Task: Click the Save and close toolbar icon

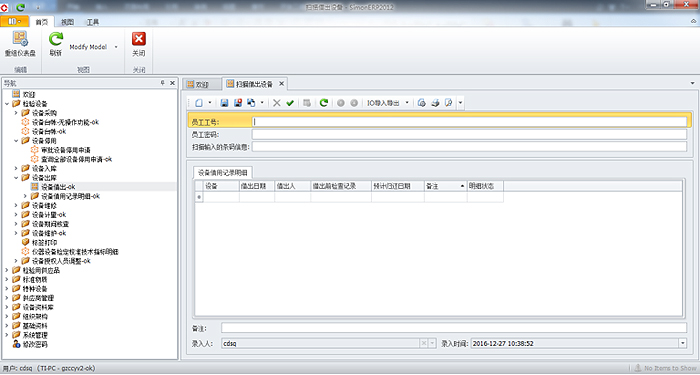Action: click(x=238, y=103)
